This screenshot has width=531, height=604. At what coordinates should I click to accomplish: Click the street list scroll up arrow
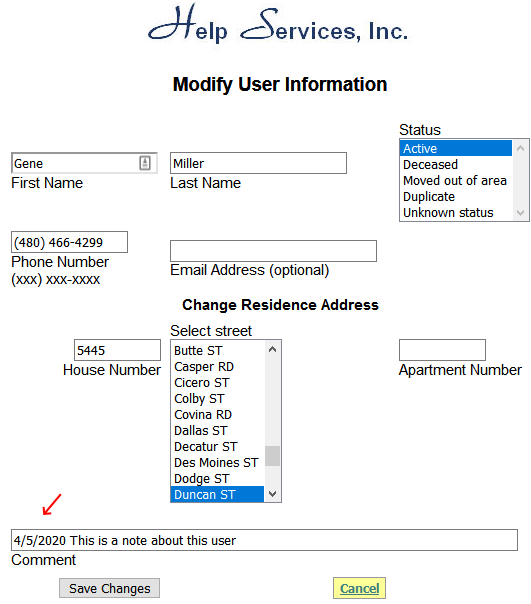tap(272, 349)
